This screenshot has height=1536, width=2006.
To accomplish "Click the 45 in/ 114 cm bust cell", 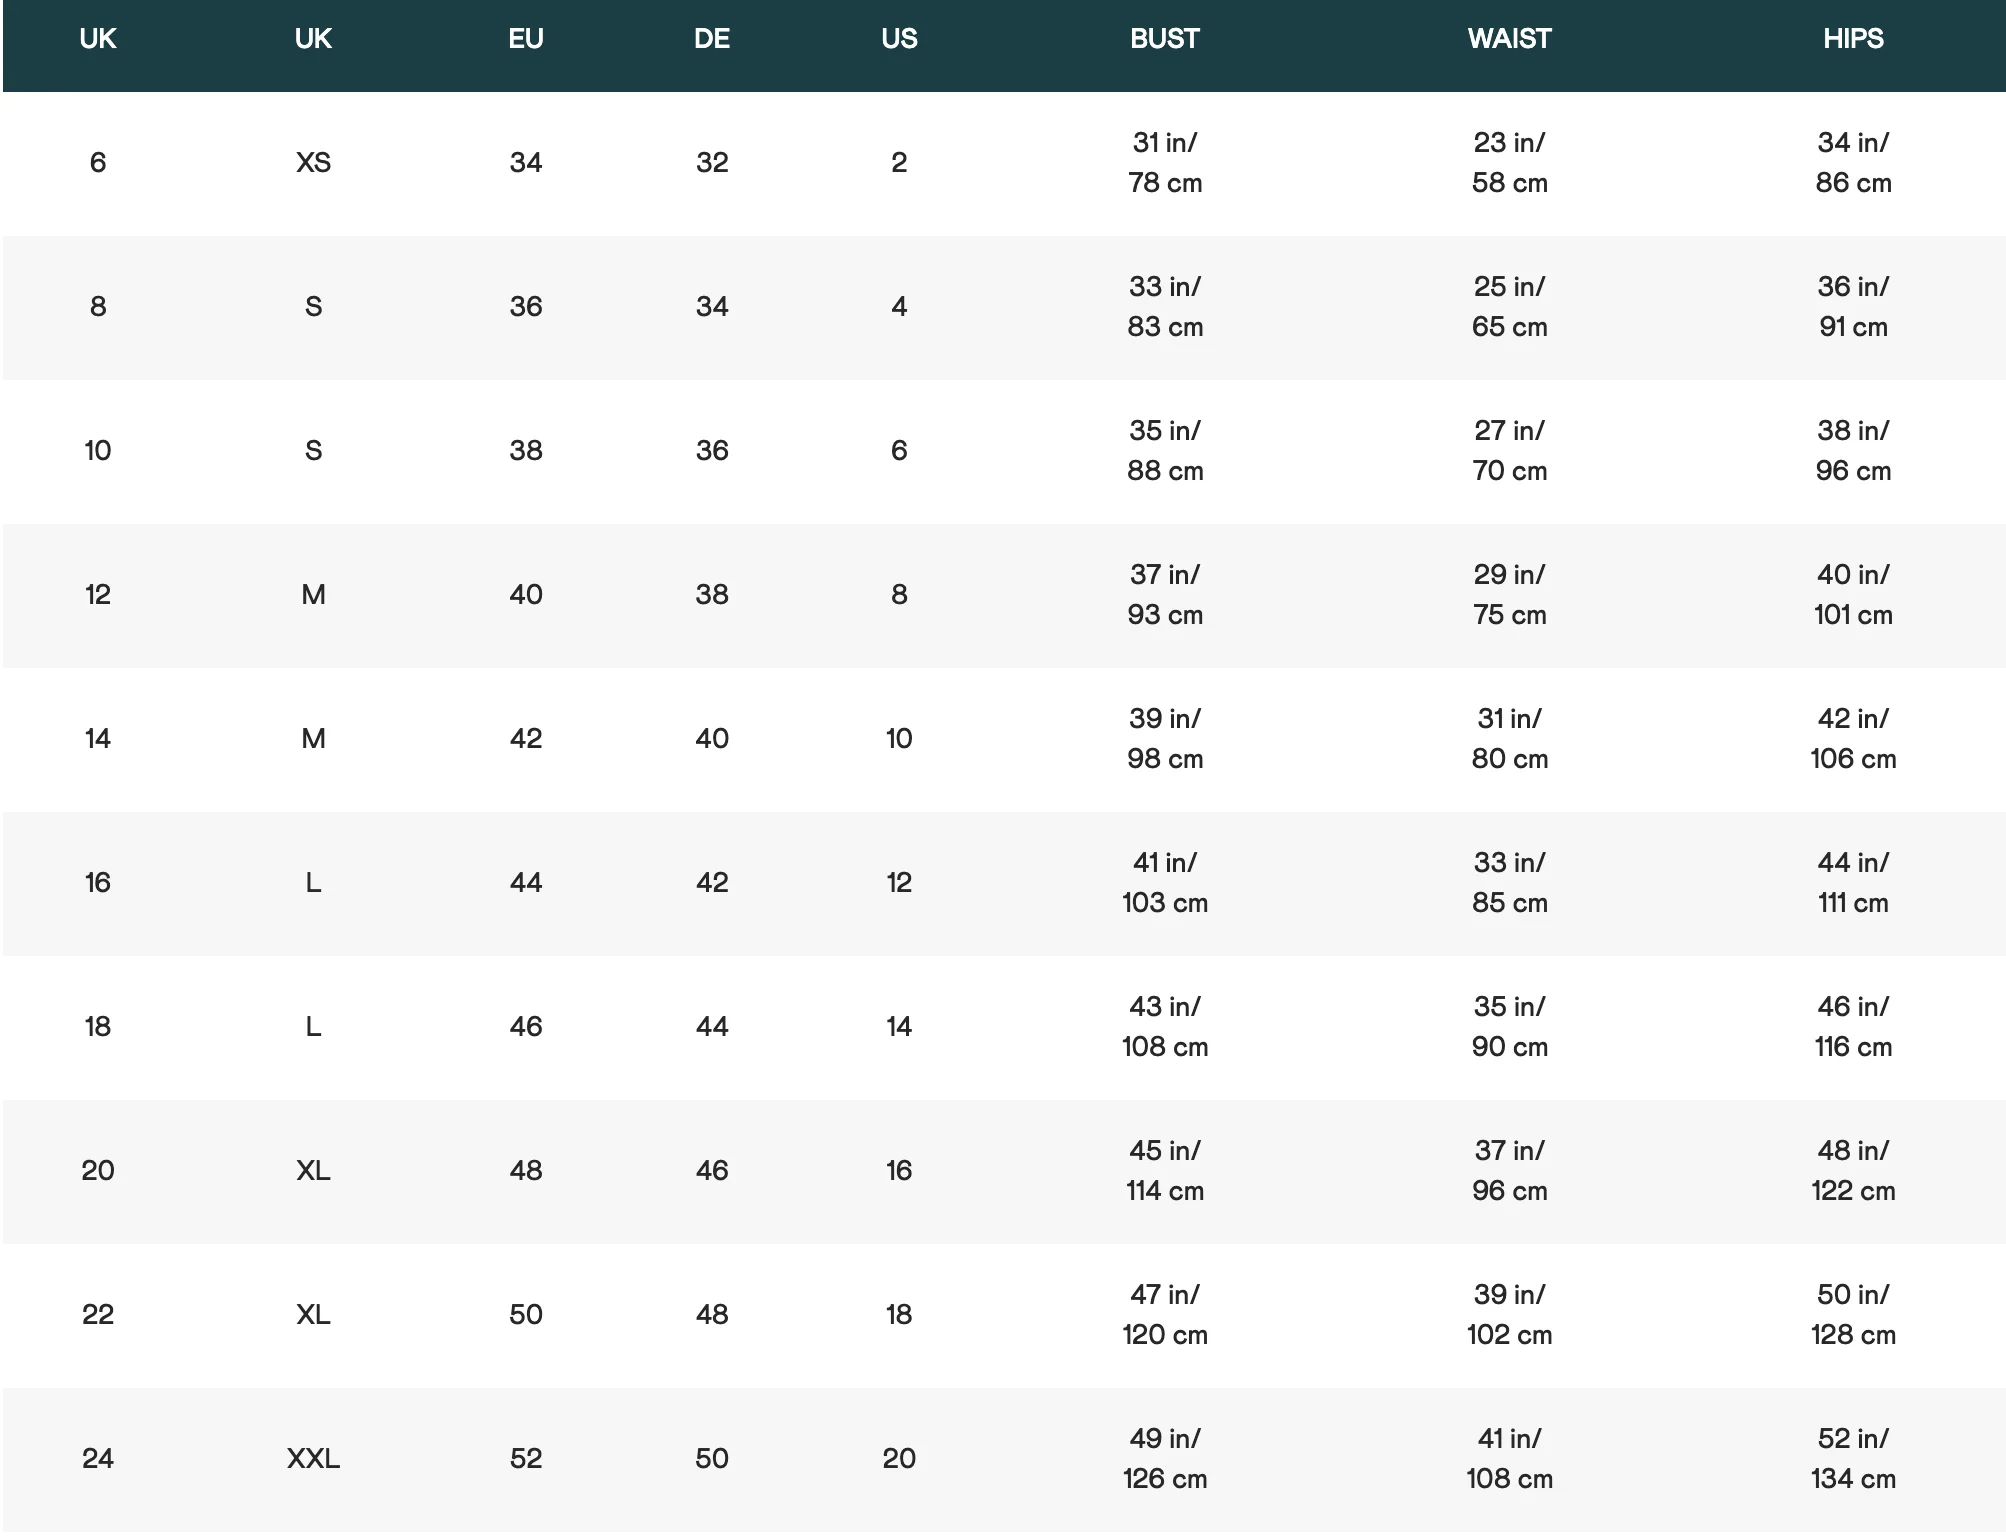I will coord(1165,1171).
